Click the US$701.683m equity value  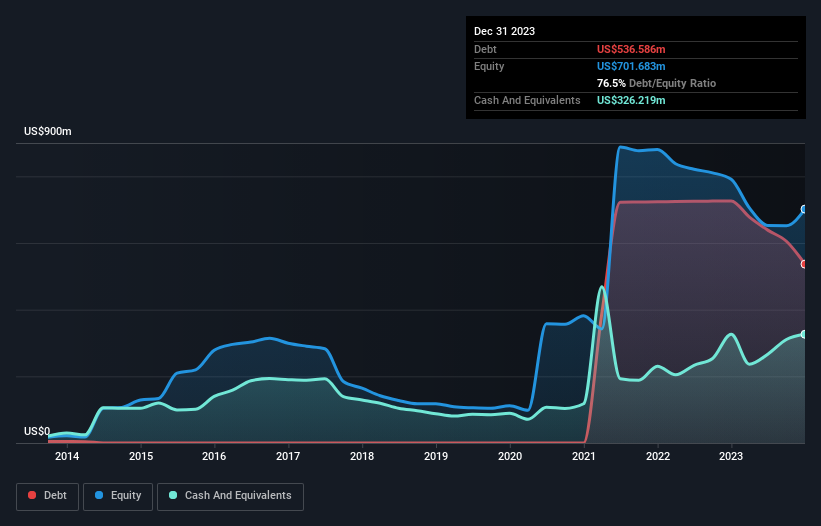(x=631, y=66)
